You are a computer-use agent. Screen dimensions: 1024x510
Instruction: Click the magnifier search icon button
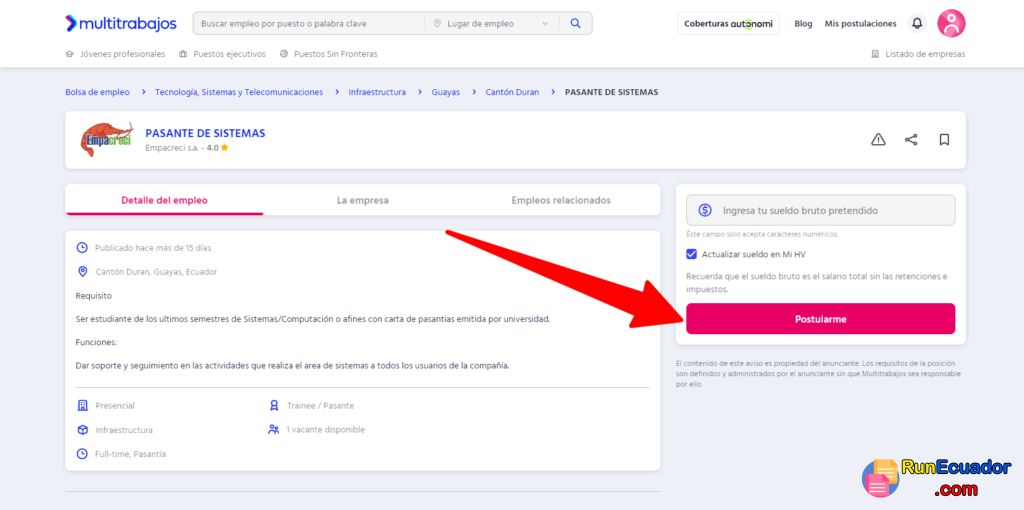point(575,24)
